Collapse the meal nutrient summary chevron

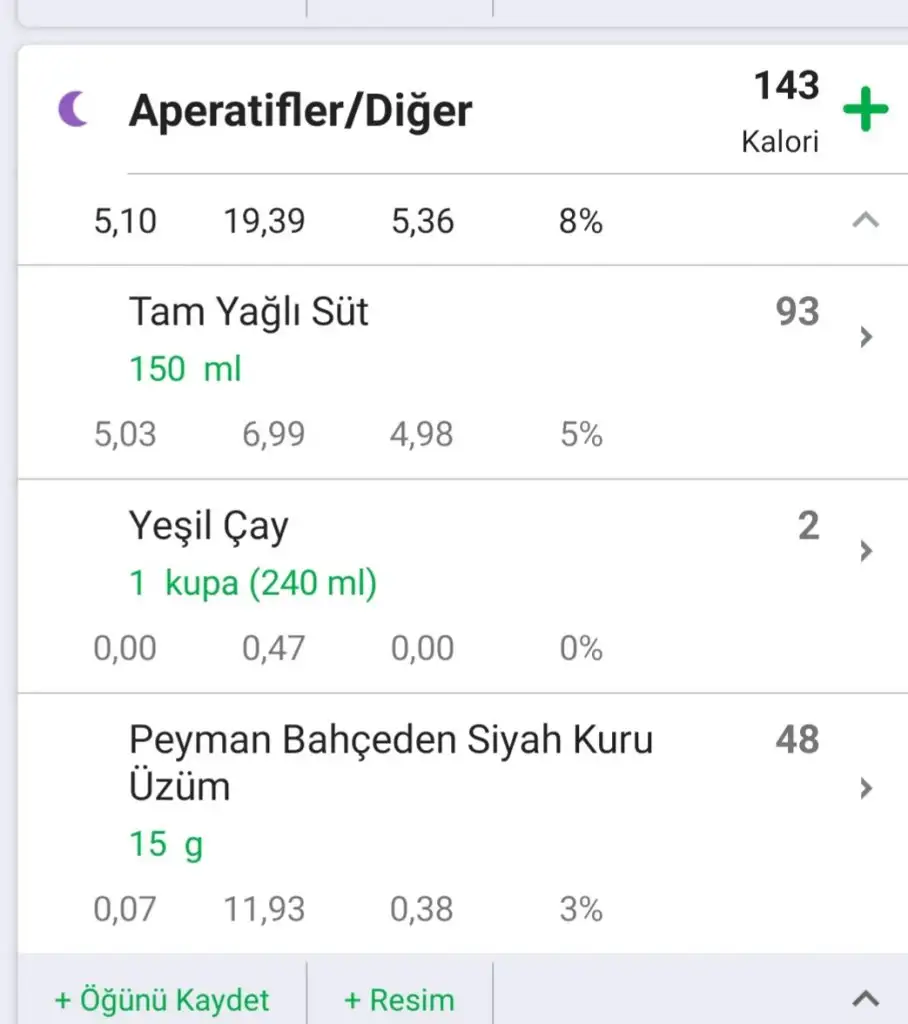coord(865,221)
